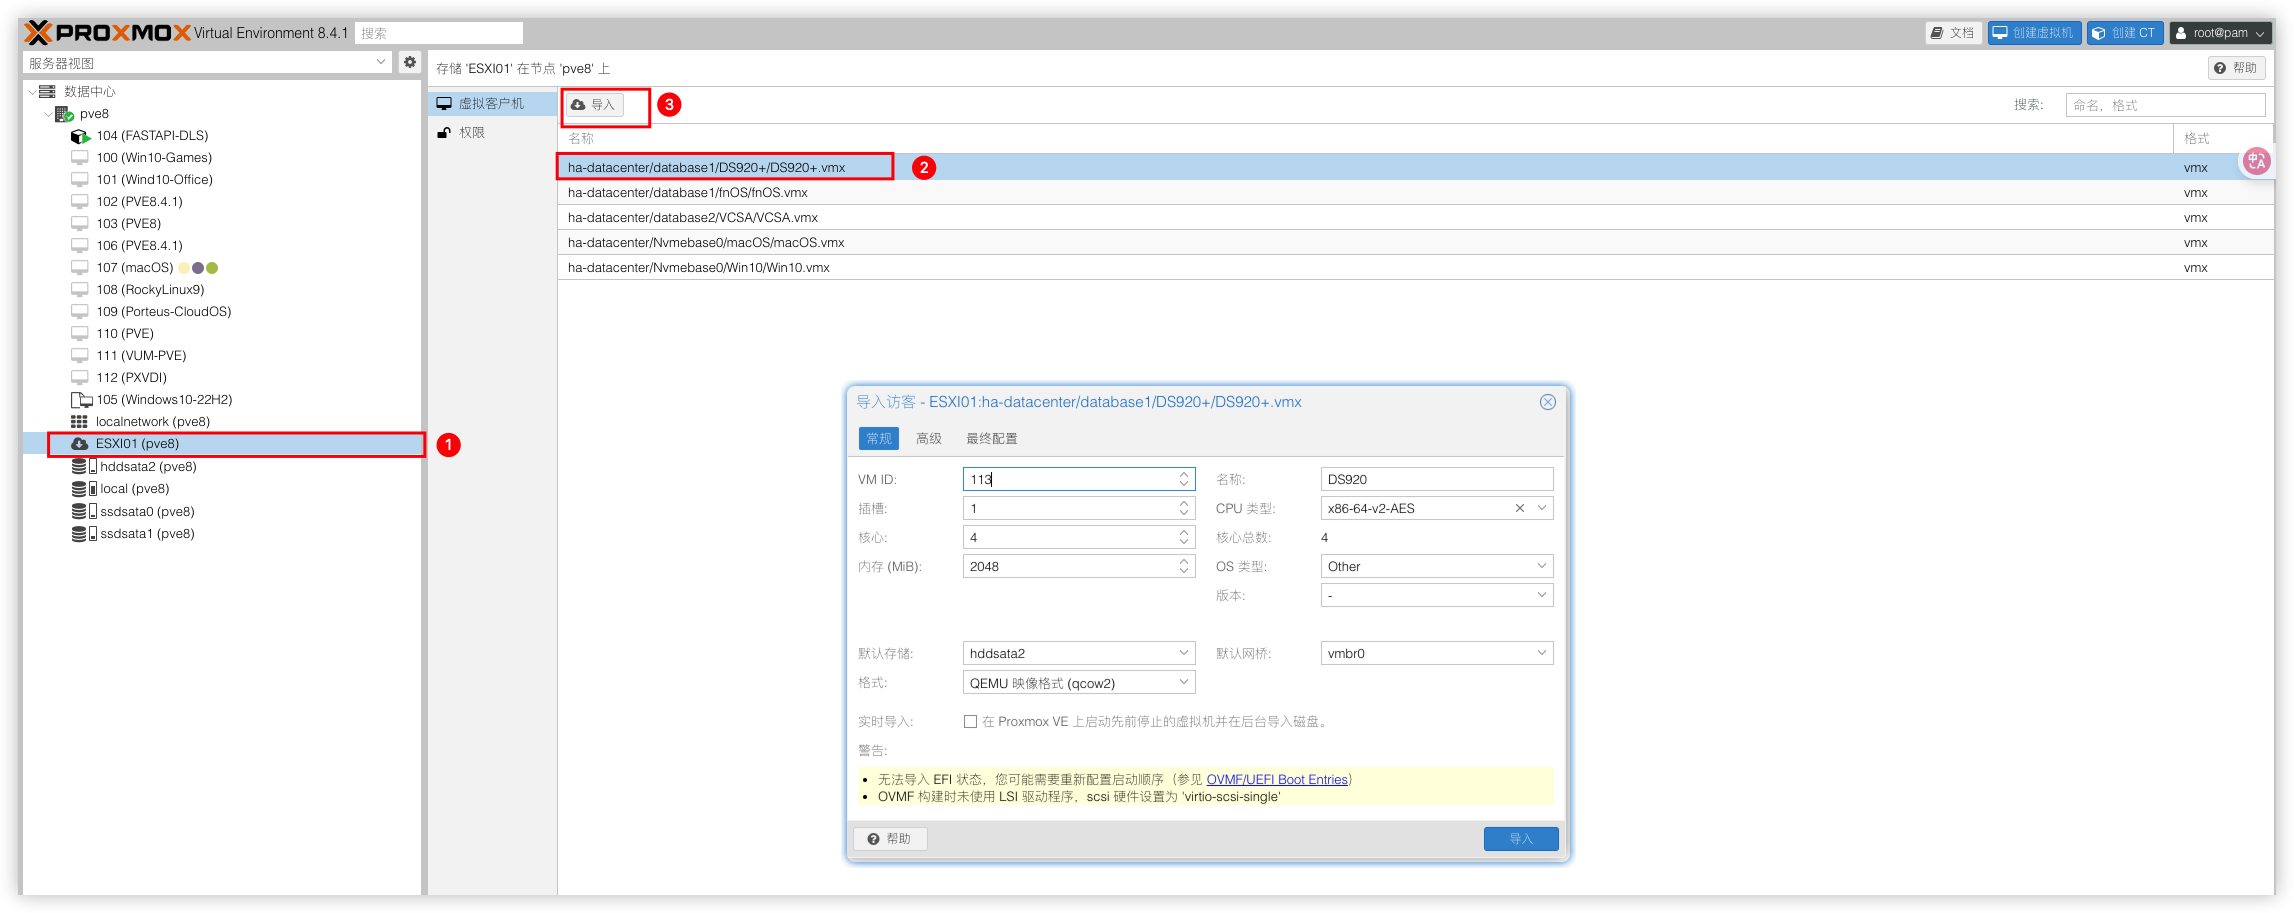
Task: Click the help button at top right
Action: point(2236,68)
